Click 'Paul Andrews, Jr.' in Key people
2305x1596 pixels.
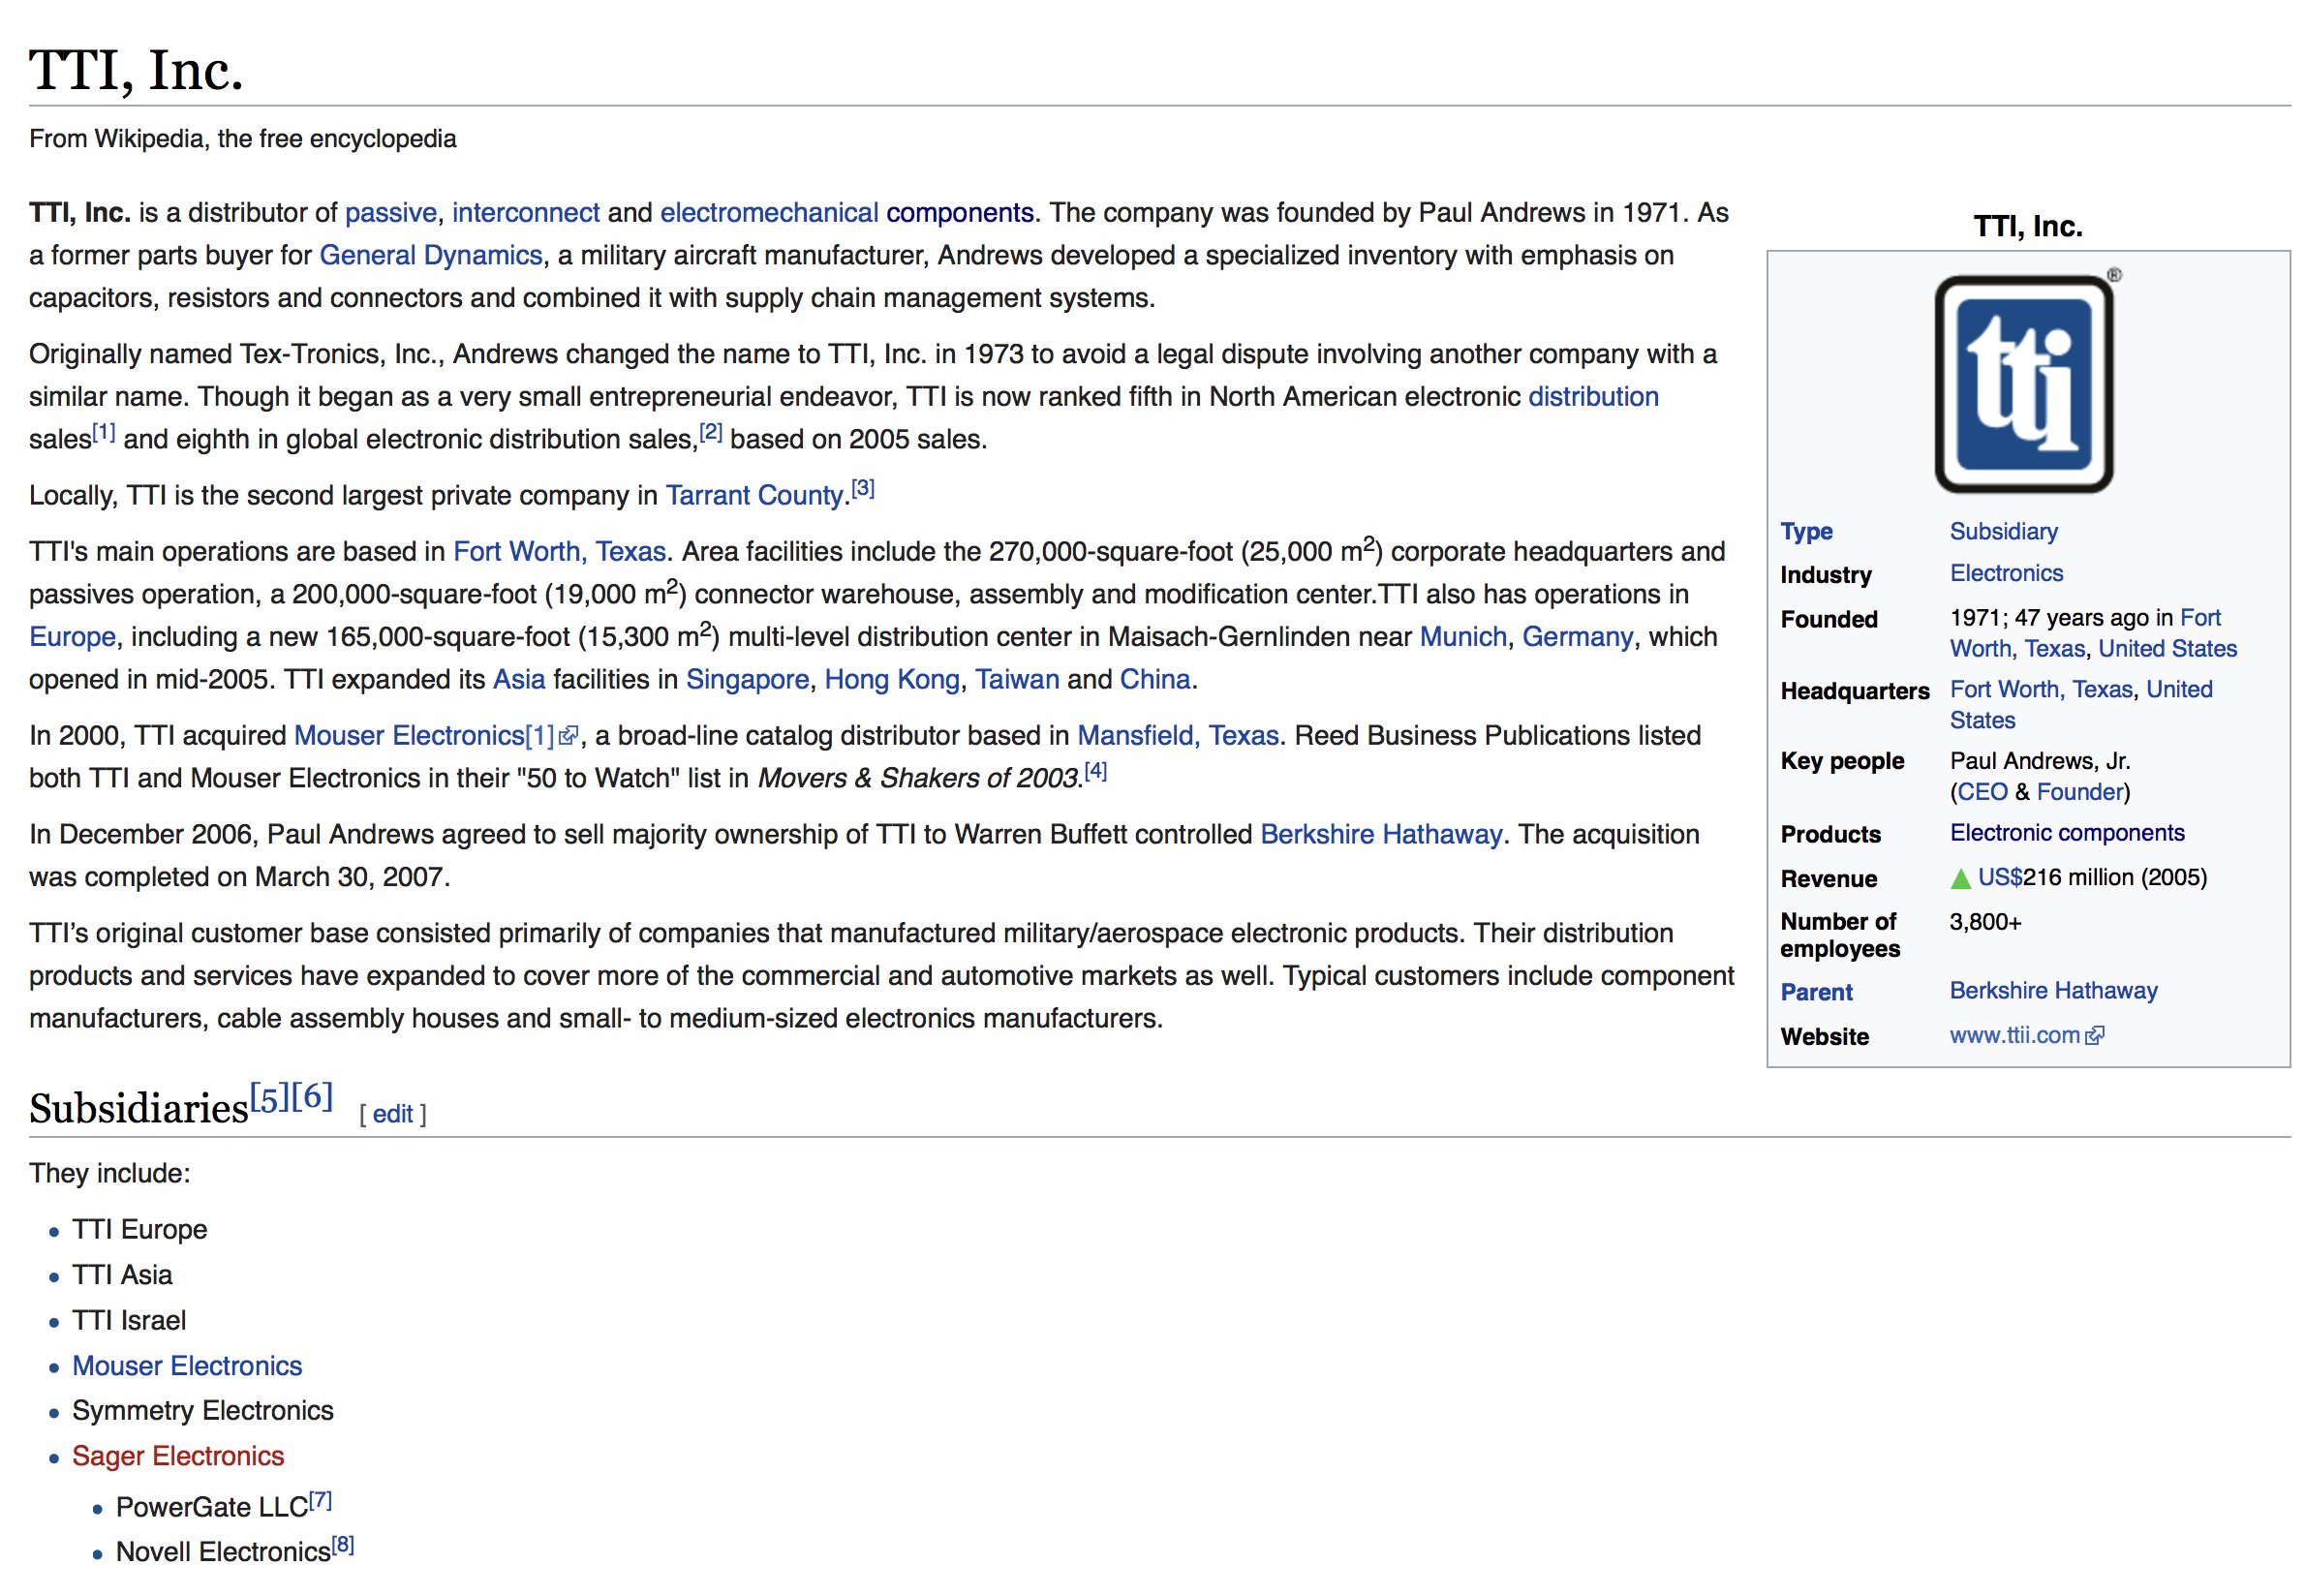point(2040,762)
